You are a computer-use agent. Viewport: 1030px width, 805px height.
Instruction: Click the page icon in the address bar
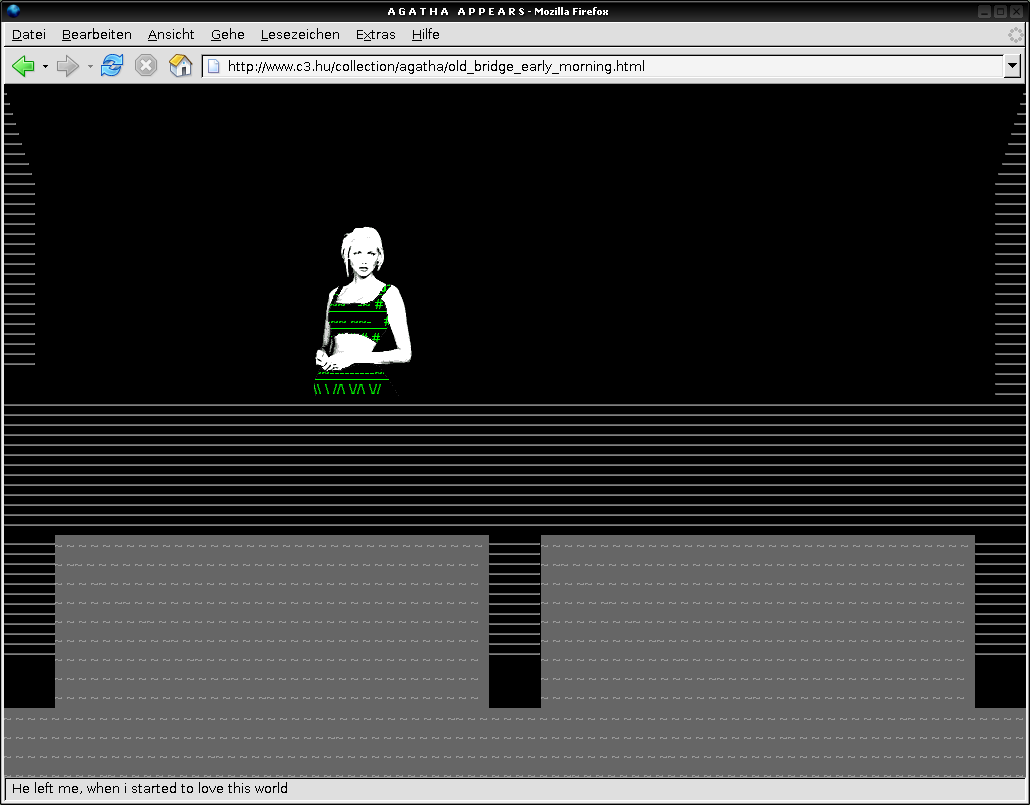(x=213, y=66)
